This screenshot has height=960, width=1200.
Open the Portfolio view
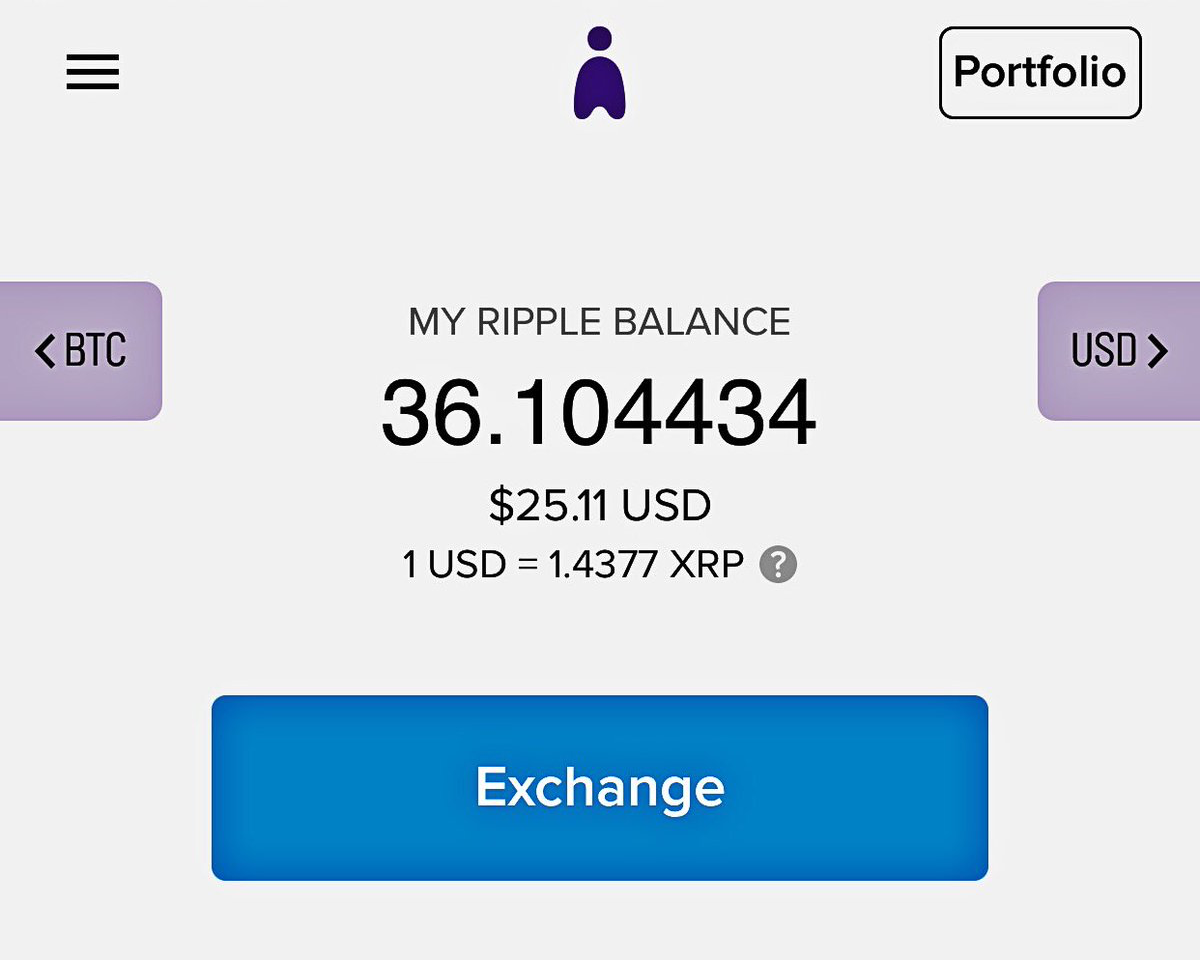pyautogui.click(x=1040, y=72)
